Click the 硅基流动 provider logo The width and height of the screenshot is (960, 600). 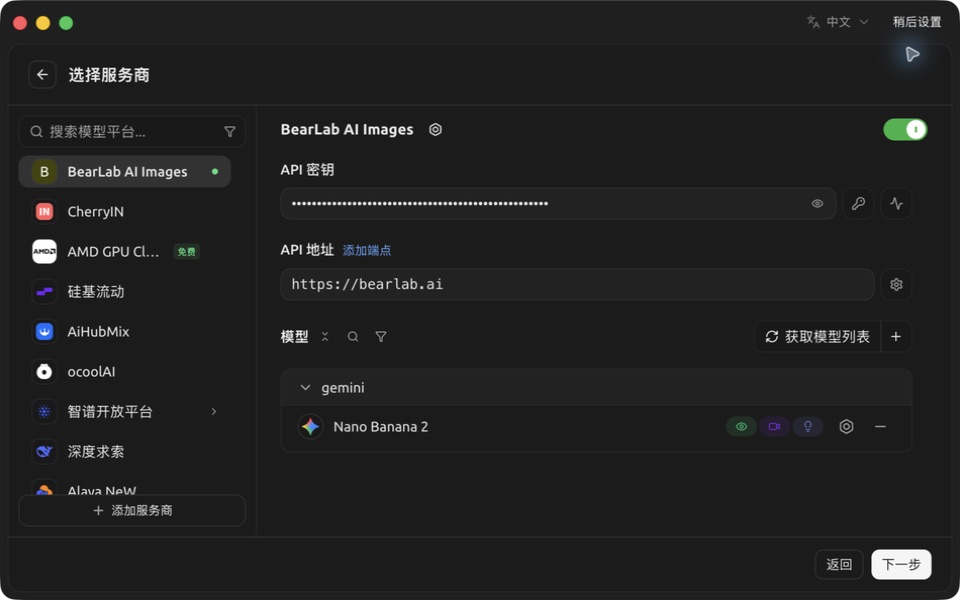click(44, 292)
